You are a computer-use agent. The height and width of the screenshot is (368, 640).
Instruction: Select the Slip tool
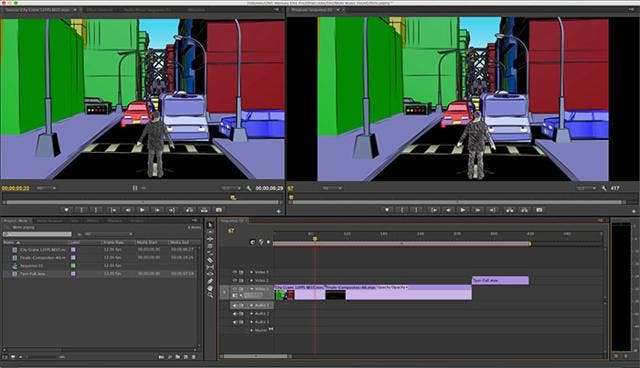point(210,267)
